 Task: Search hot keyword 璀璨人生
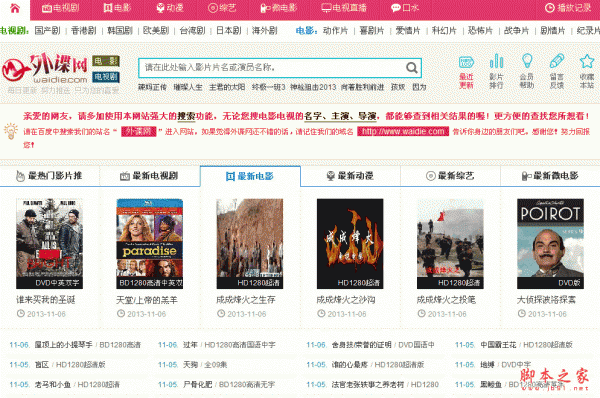pyautogui.click(x=188, y=87)
